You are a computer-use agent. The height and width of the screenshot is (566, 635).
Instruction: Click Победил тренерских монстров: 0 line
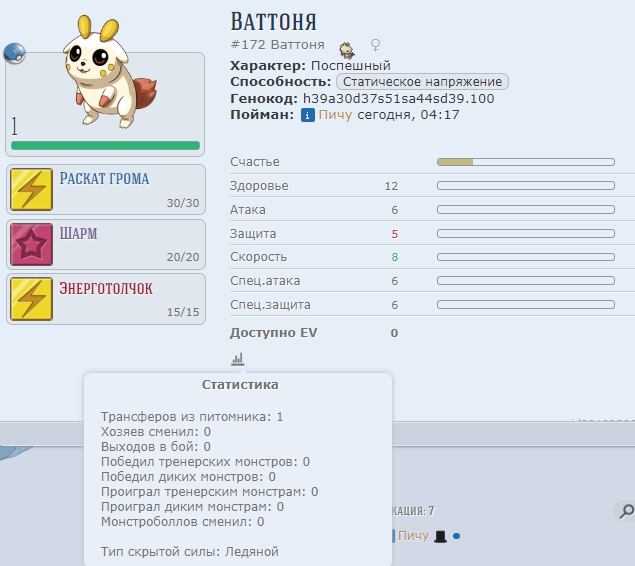(x=205, y=462)
